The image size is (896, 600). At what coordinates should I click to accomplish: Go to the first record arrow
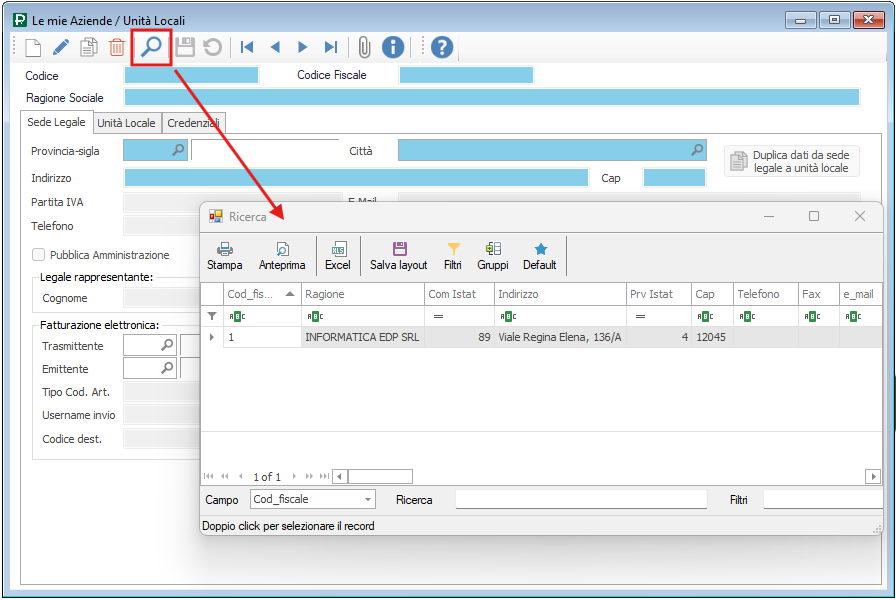point(247,47)
